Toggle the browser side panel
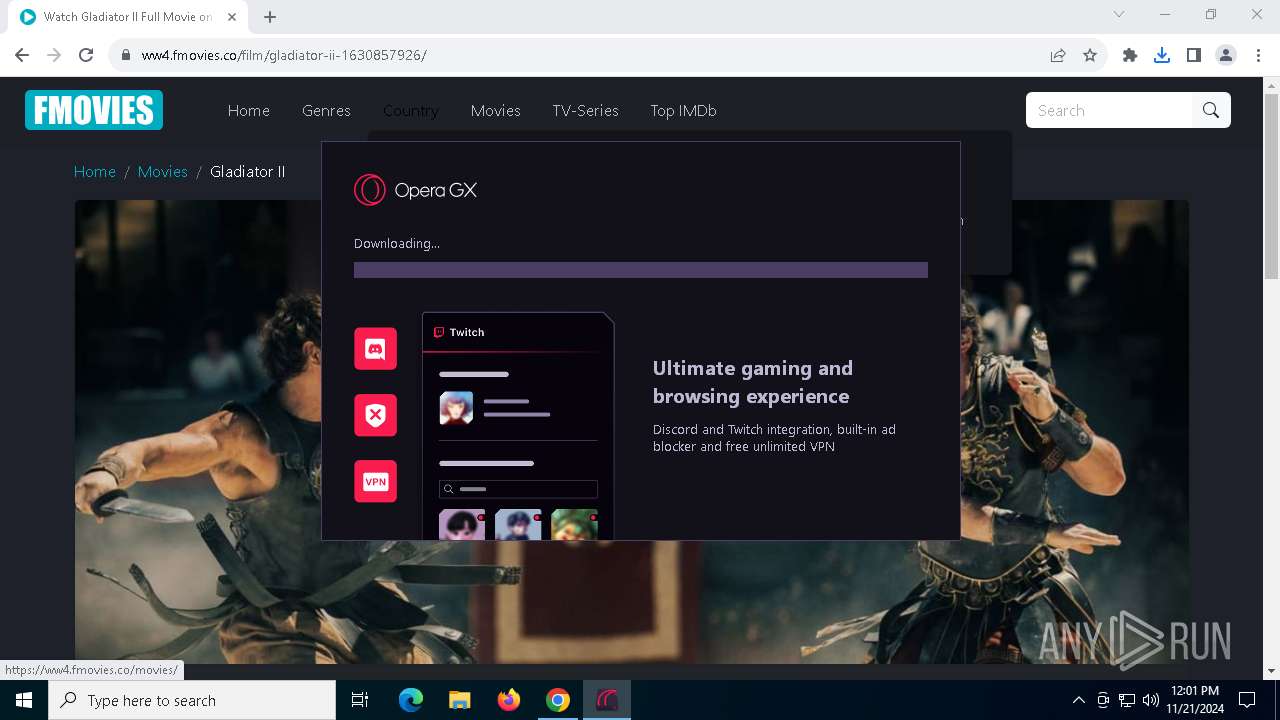This screenshot has height=720, width=1280. [x=1194, y=55]
